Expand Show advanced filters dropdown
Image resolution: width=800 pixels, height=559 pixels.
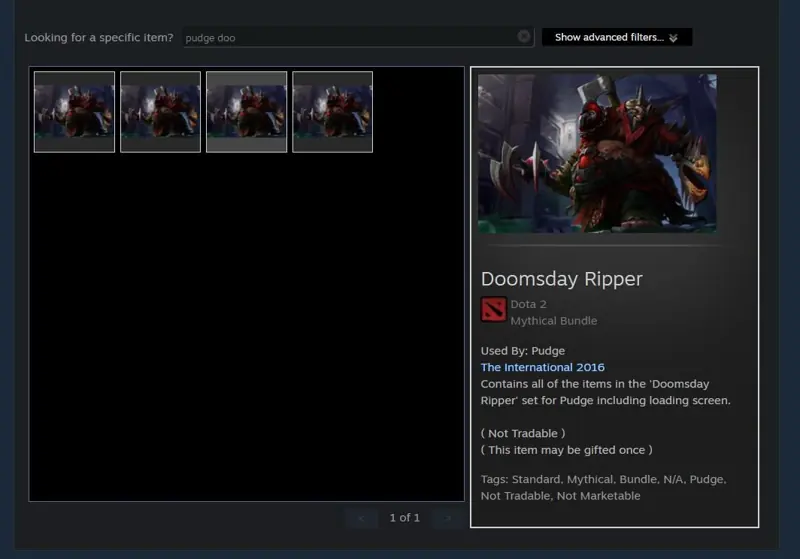[x=617, y=37]
